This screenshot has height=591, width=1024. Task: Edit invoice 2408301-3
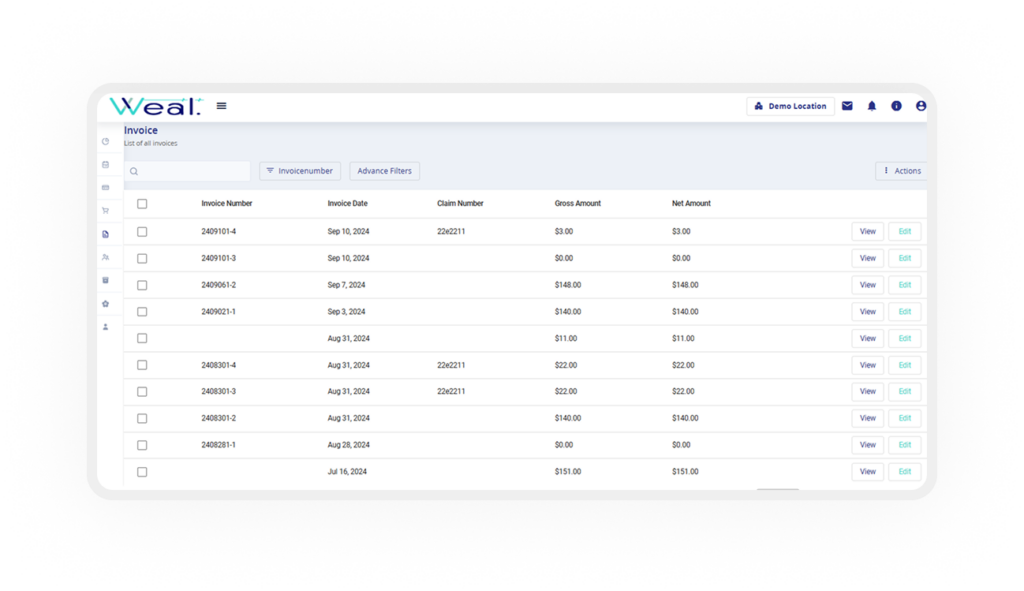[x=904, y=392]
